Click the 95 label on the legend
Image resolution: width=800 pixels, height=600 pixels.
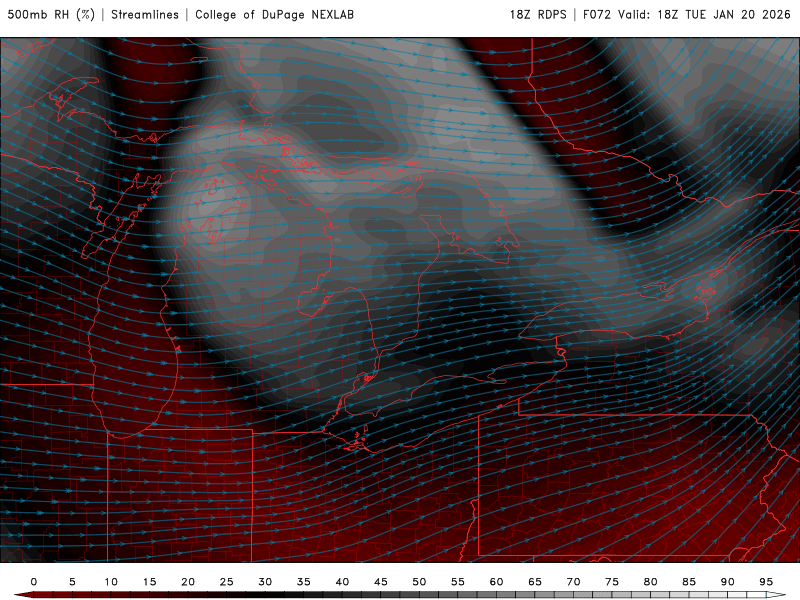(766, 582)
